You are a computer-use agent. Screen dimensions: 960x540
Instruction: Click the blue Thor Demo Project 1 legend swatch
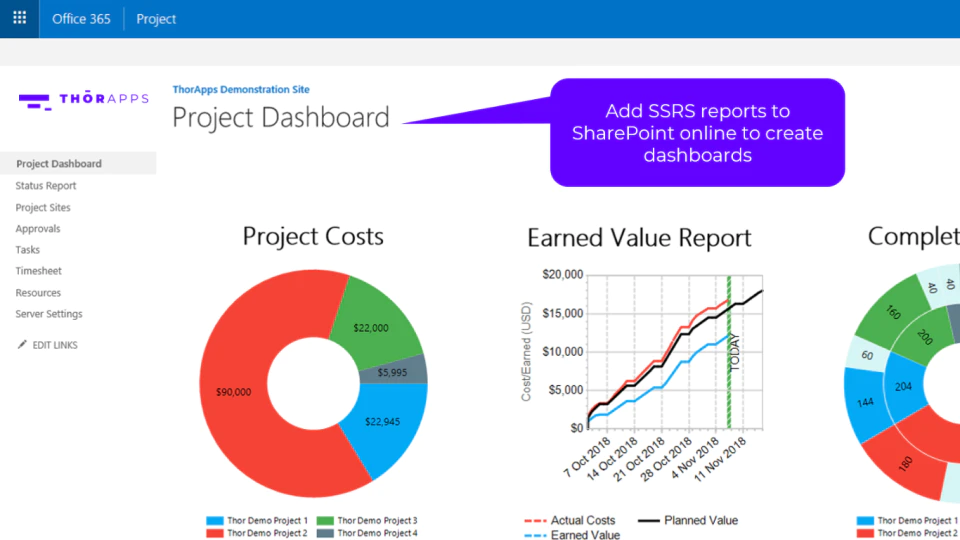[215, 520]
